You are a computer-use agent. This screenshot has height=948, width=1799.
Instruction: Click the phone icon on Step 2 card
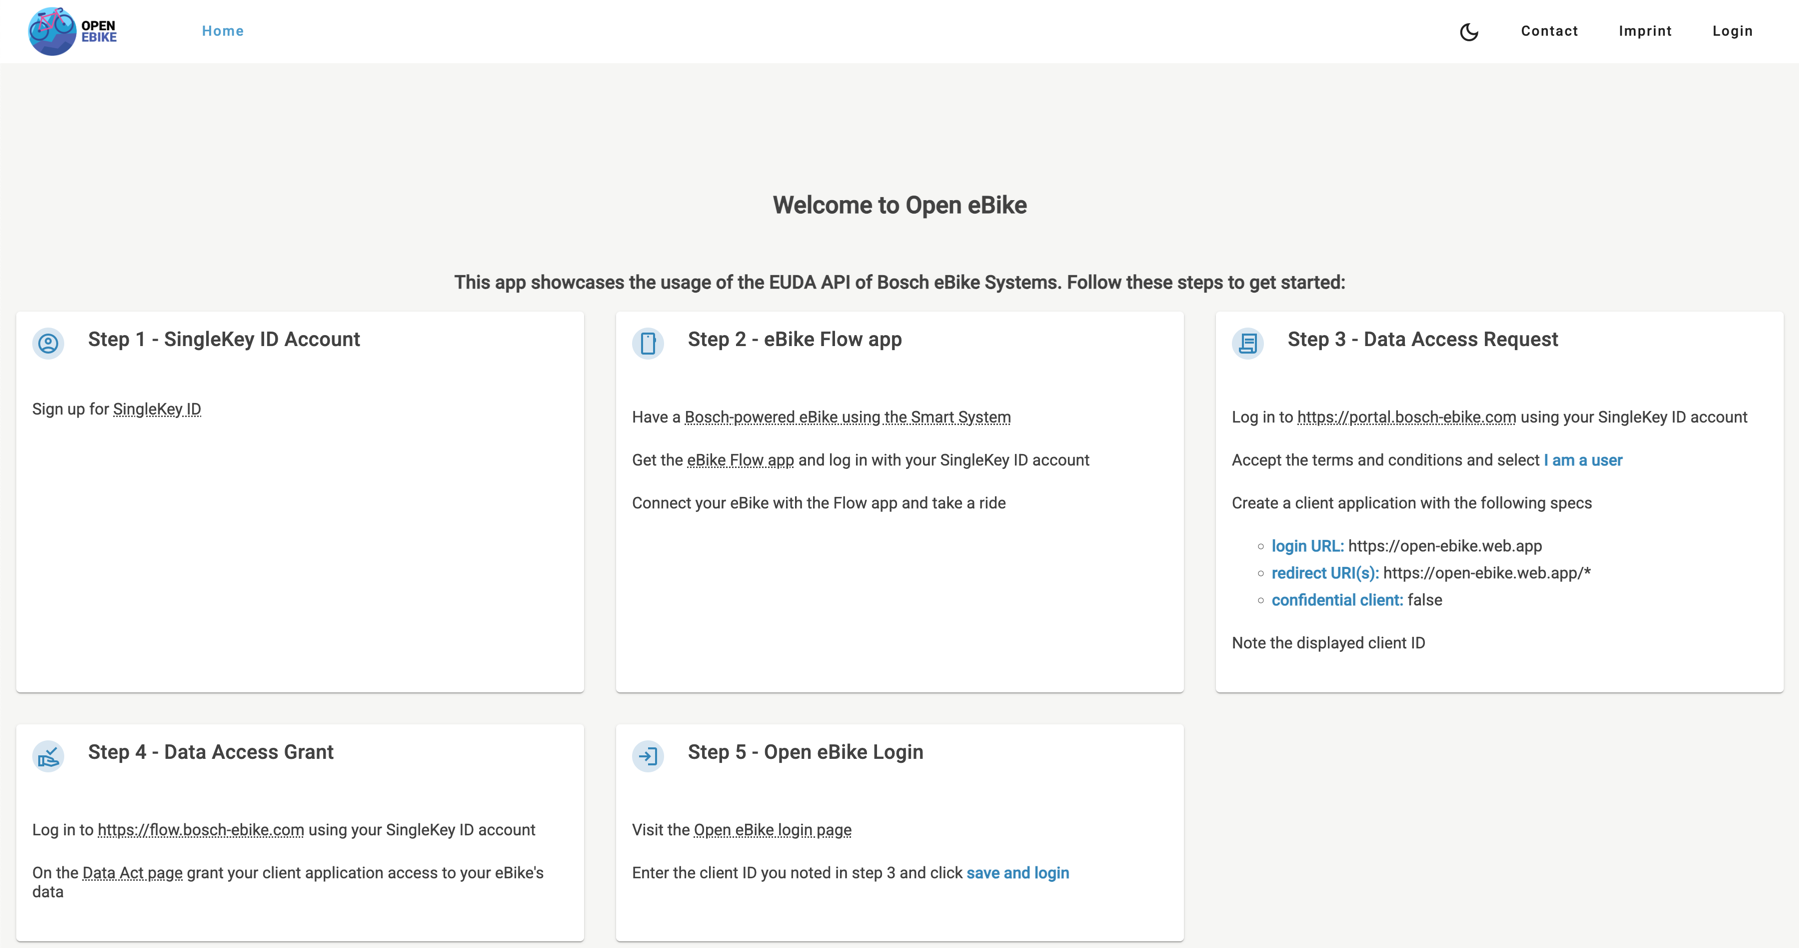(x=648, y=343)
